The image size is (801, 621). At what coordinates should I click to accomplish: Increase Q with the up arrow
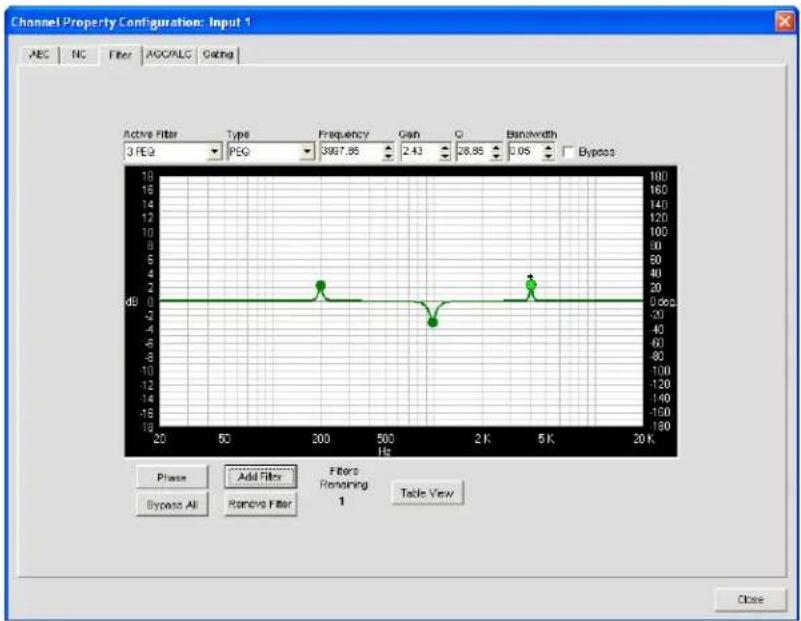496,148
